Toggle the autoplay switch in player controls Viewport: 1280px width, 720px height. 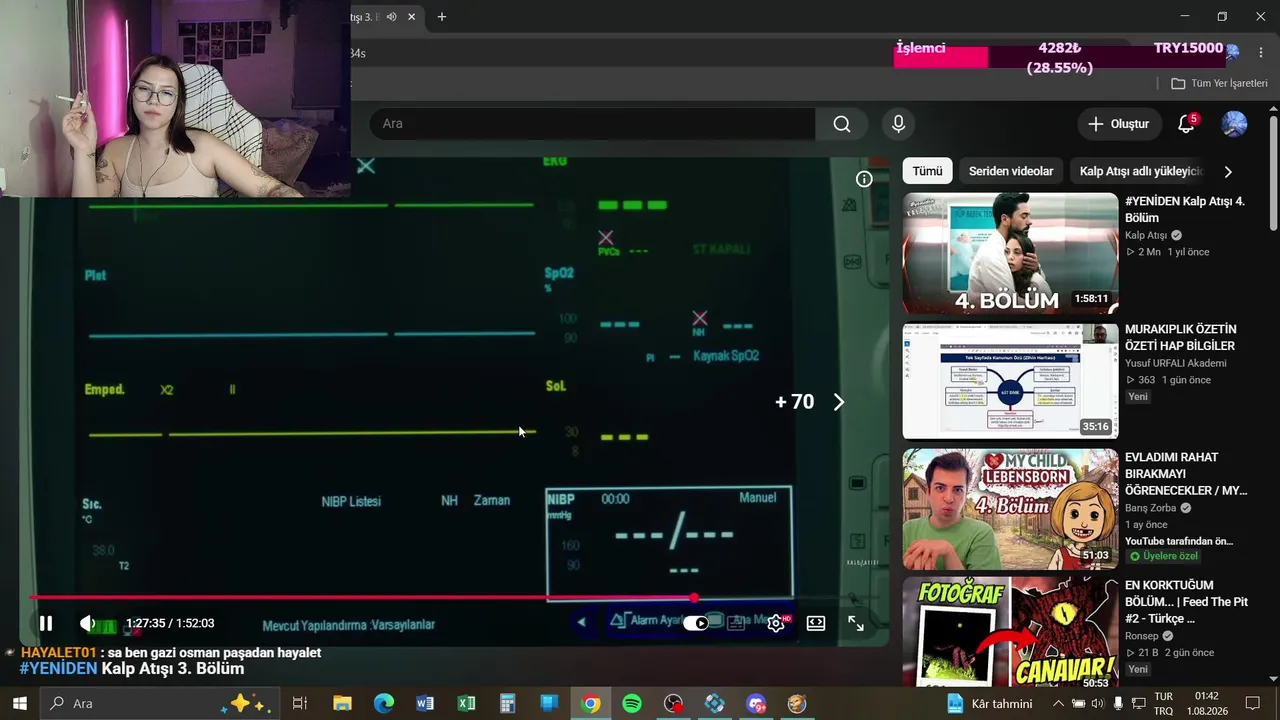point(696,624)
